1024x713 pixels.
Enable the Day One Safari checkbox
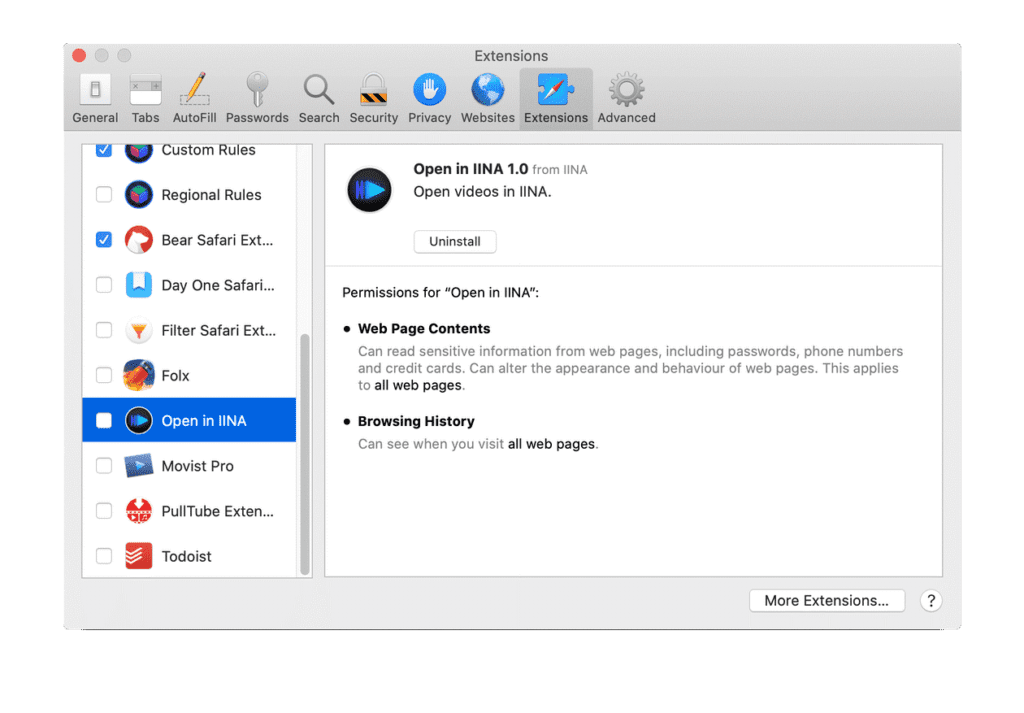(104, 285)
